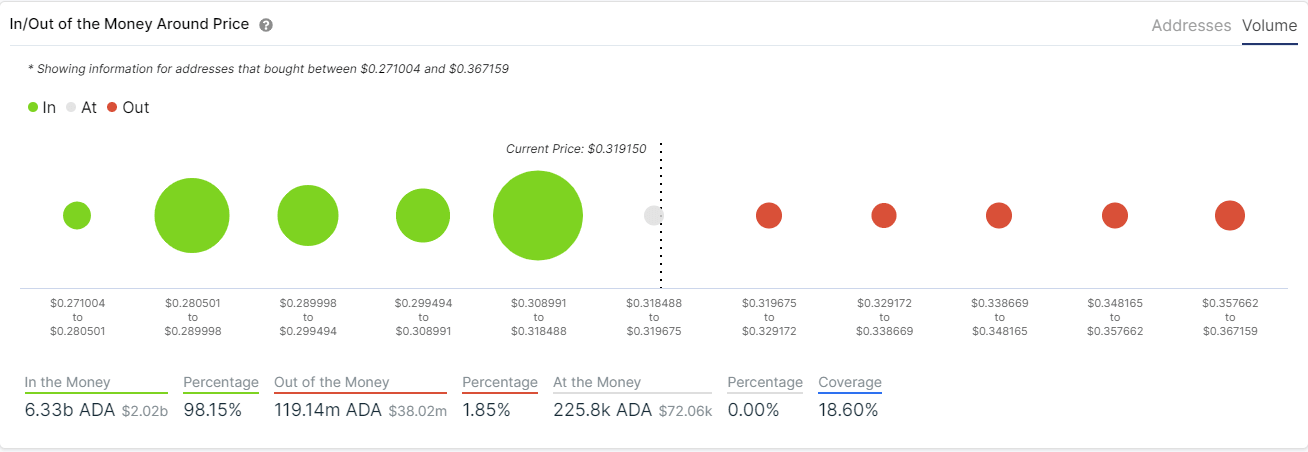Screen dimensions: 1308x452
Task: Toggle the green In legend item
Action: pos(42,107)
